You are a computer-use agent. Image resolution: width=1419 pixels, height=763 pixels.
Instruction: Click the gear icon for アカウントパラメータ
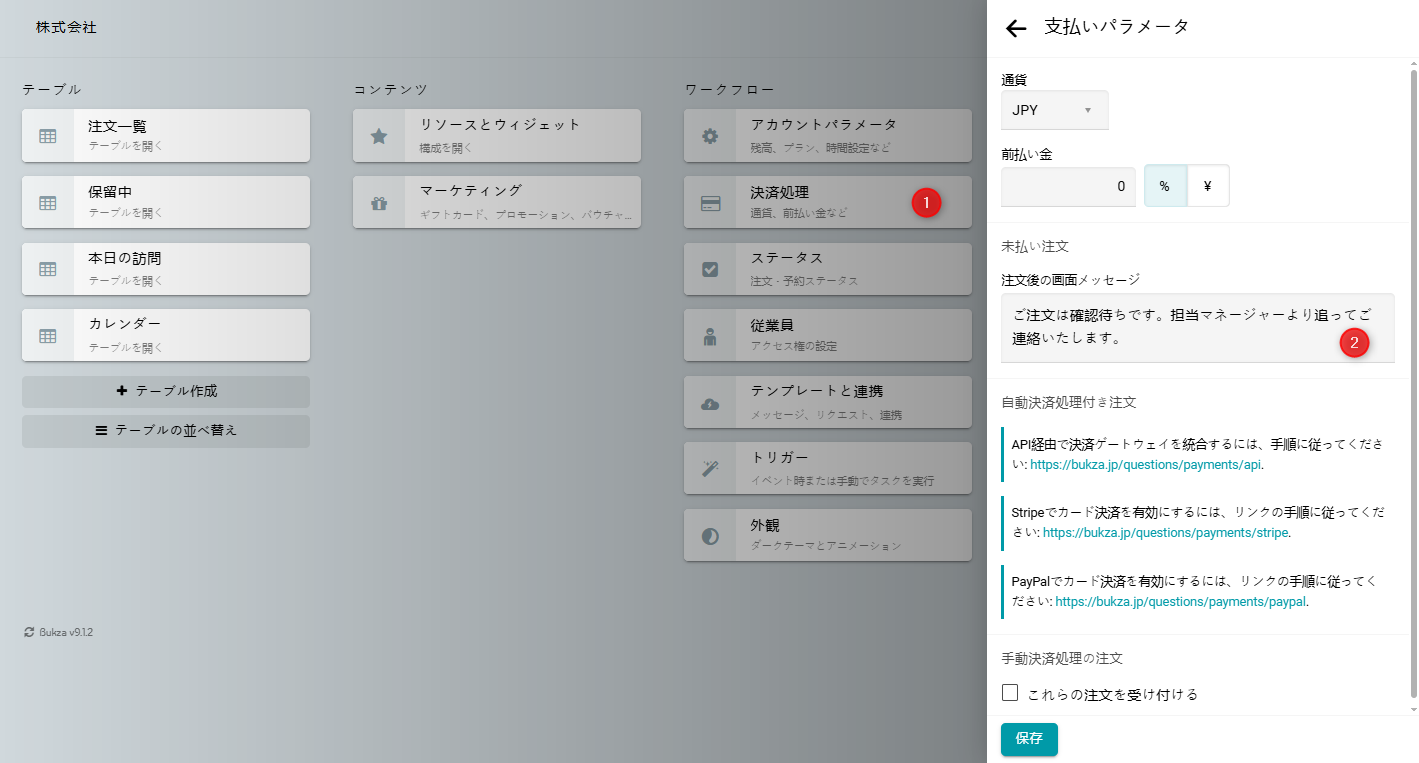(x=710, y=136)
